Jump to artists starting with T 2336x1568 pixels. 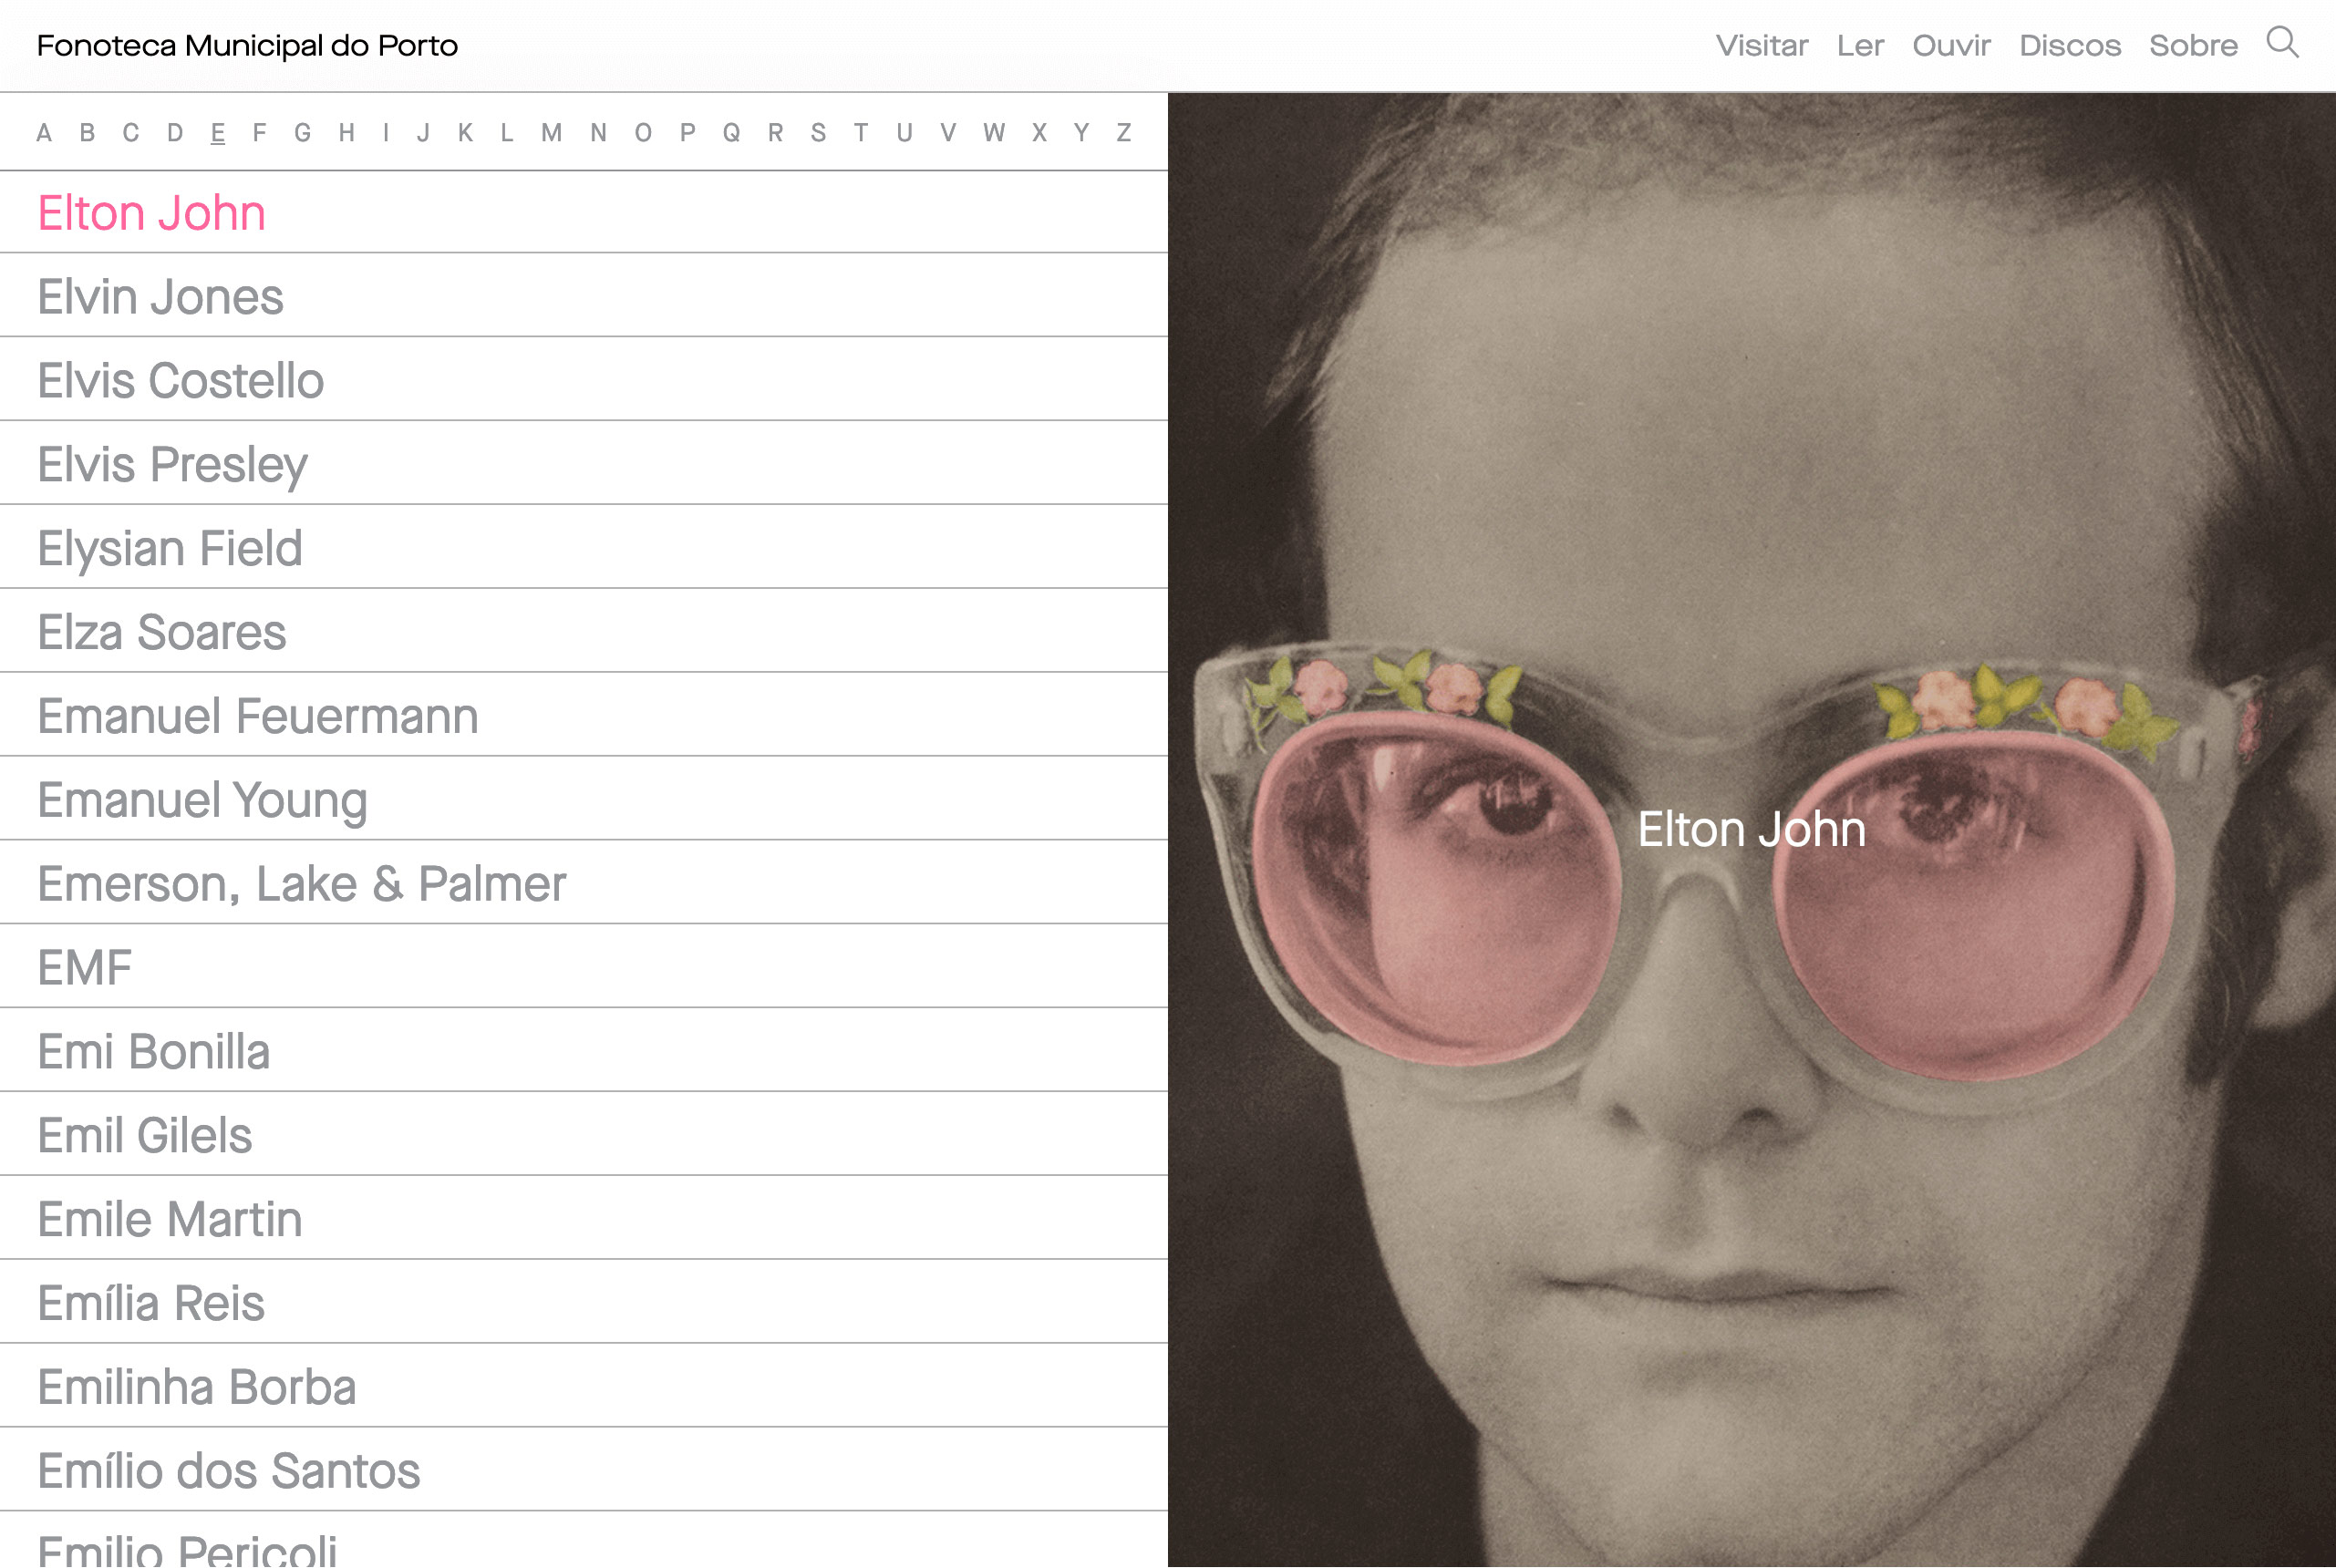[861, 133]
